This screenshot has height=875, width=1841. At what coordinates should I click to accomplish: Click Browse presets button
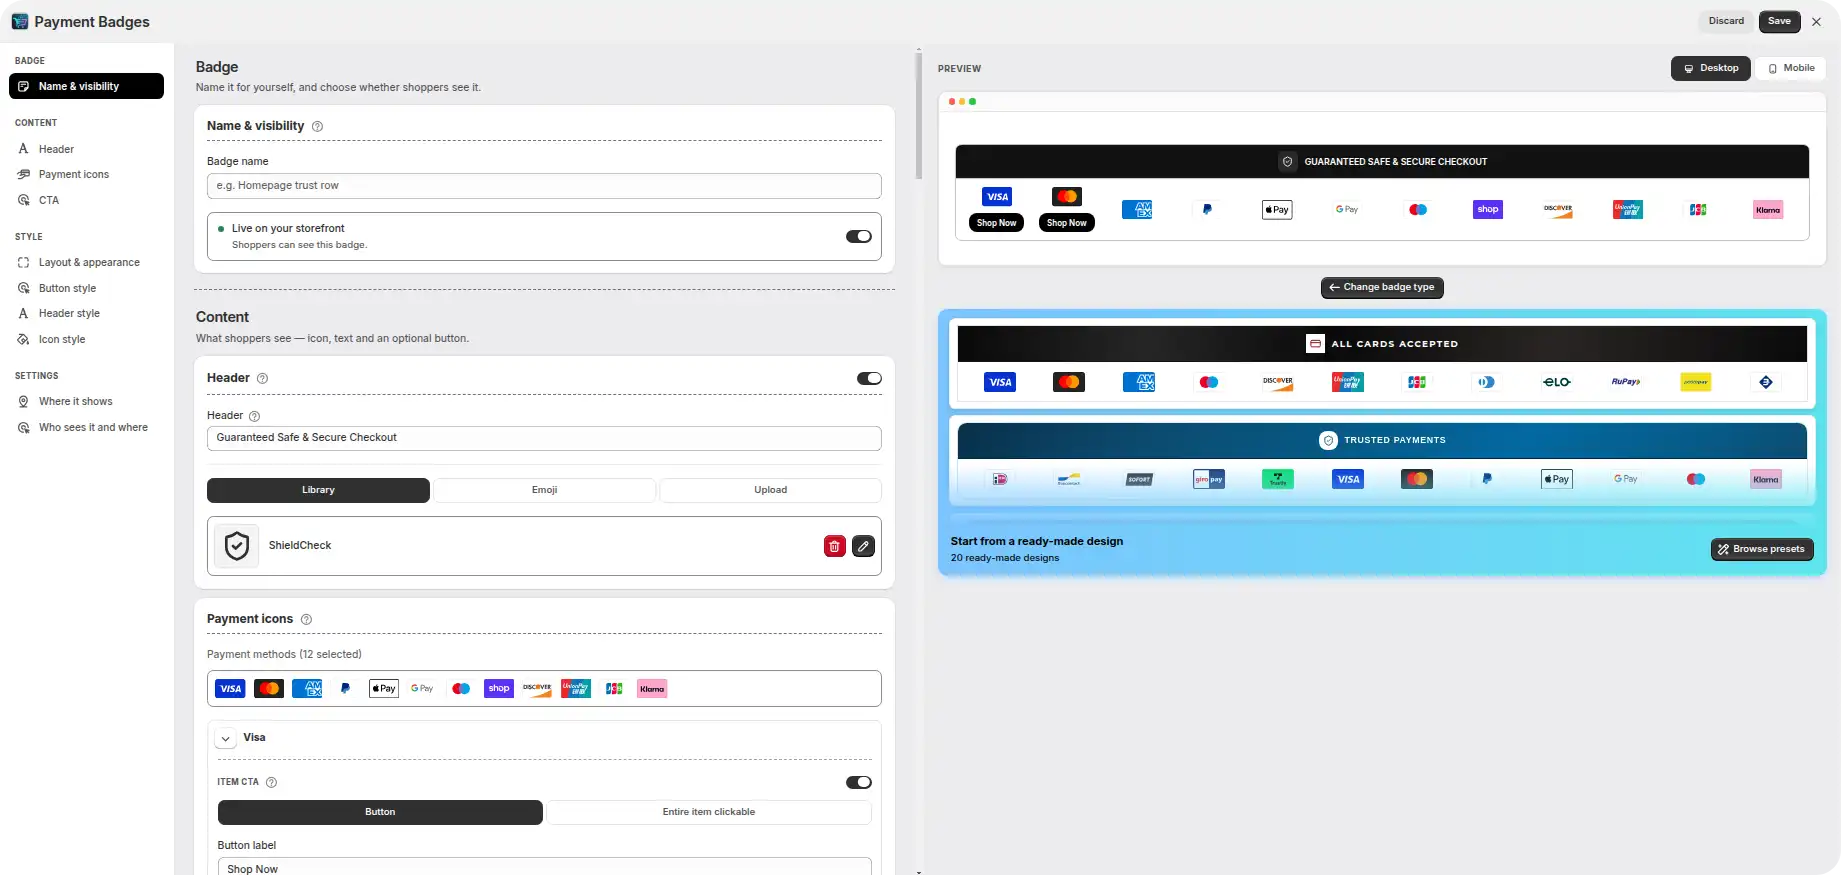point(1762,549)
